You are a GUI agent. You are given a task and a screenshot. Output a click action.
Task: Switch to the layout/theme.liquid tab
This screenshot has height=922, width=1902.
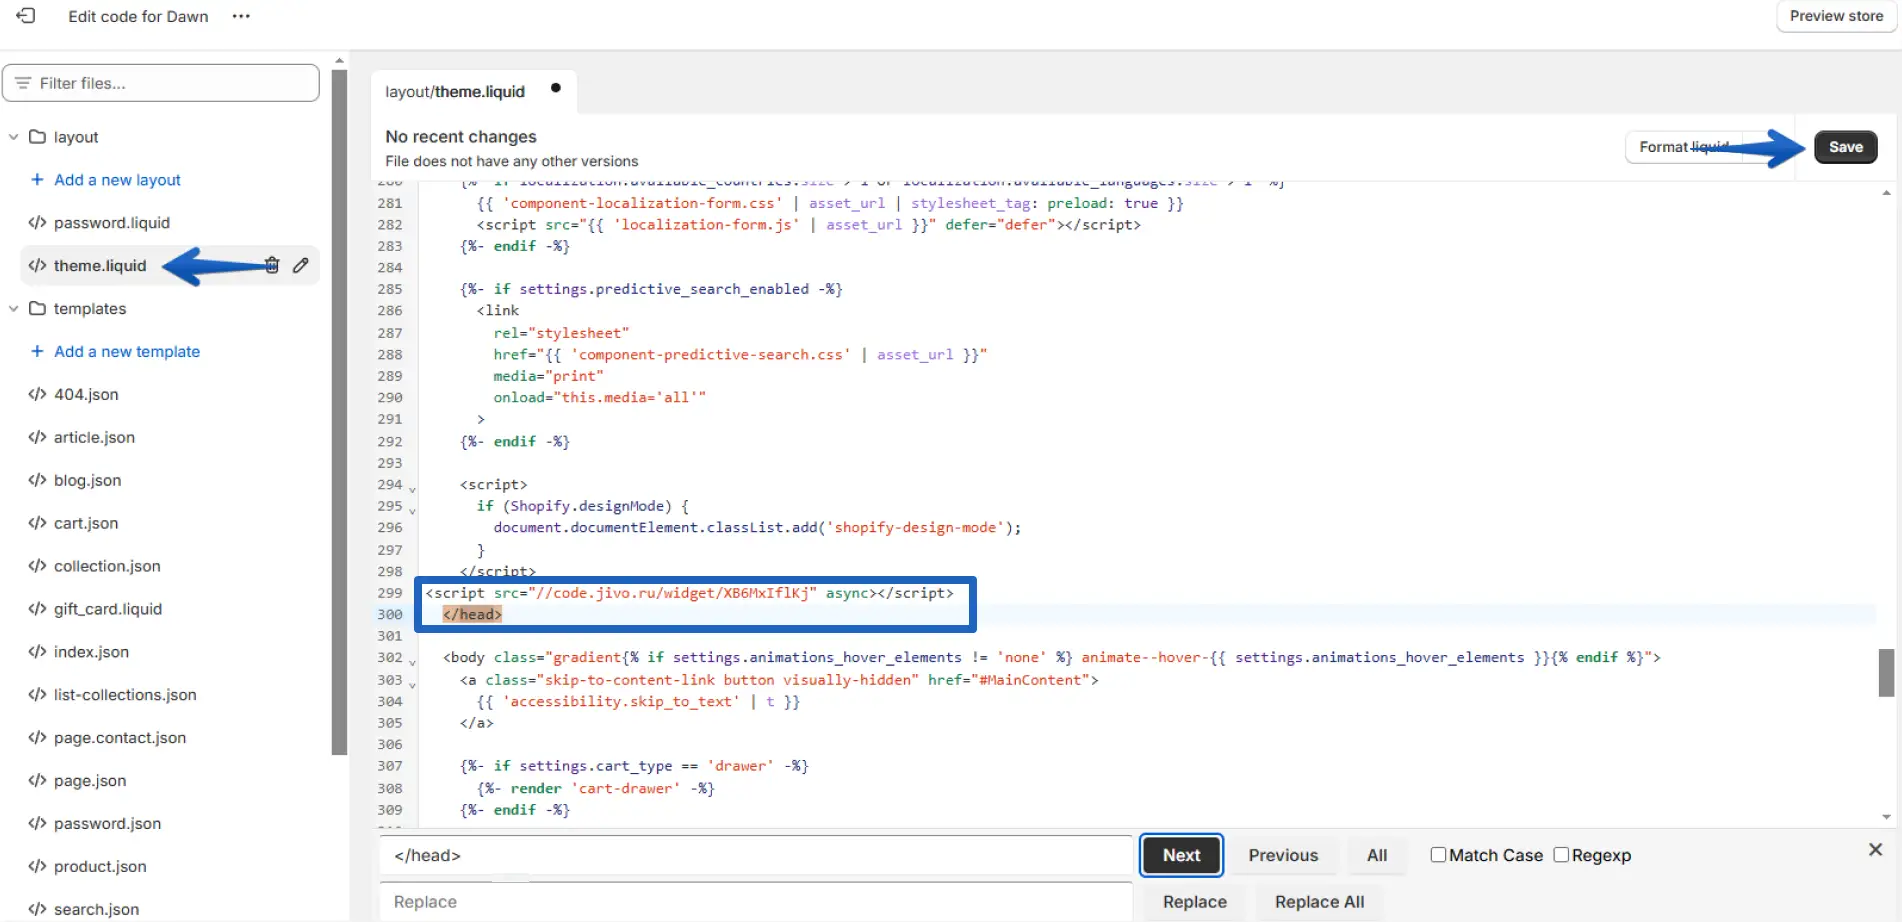pos(455,92)
